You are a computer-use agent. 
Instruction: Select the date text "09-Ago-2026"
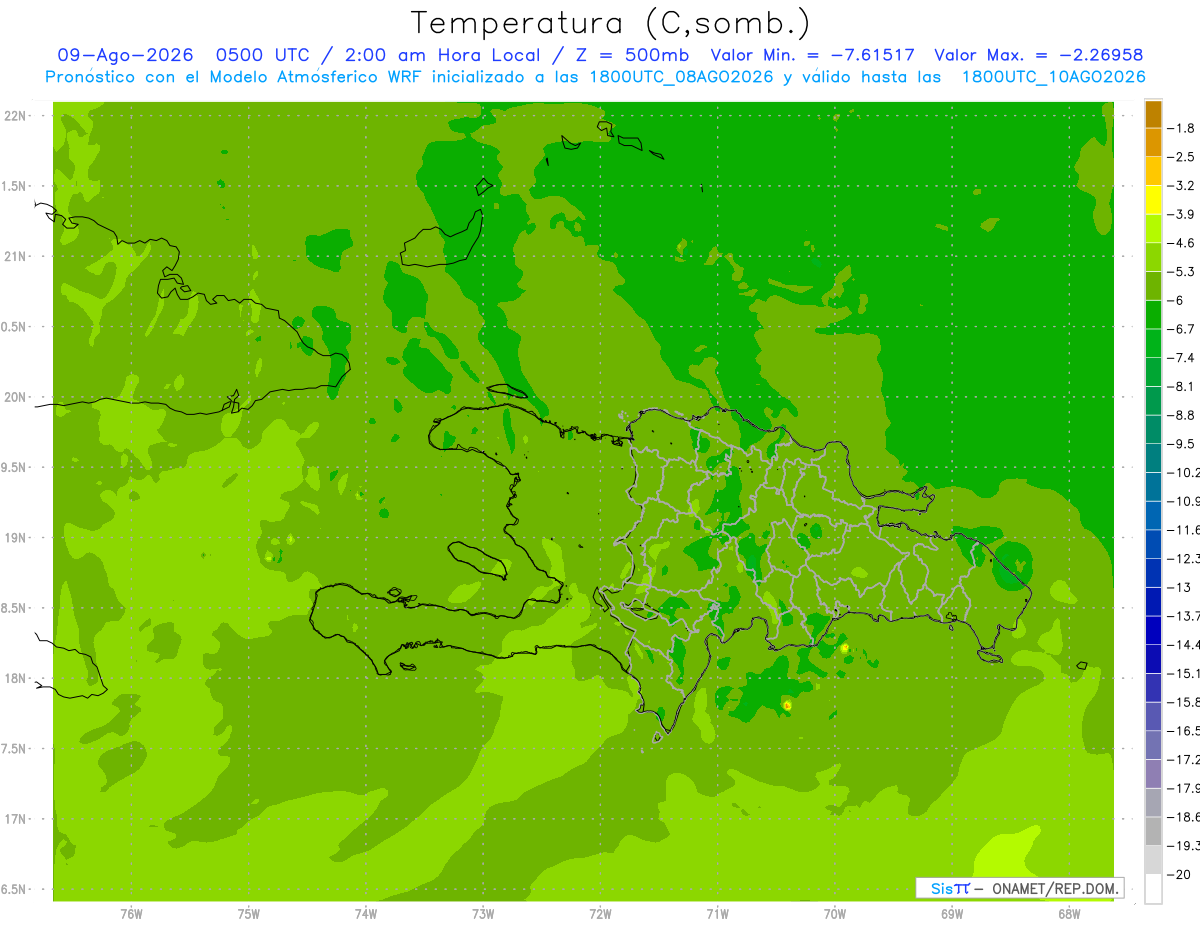pyautogui.click(x=125, y=55)
